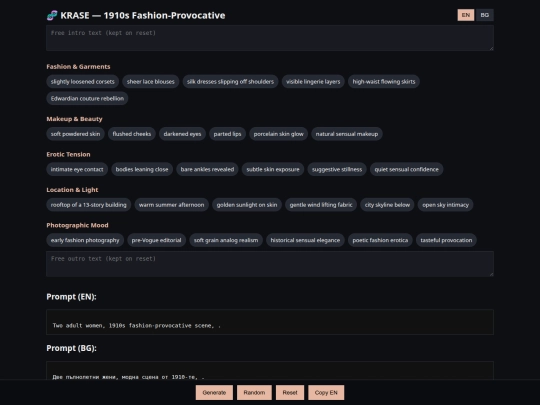Select 'darkened eyes' chip
The width and height of the screenshot is (540, 405).
coord(182,134)
